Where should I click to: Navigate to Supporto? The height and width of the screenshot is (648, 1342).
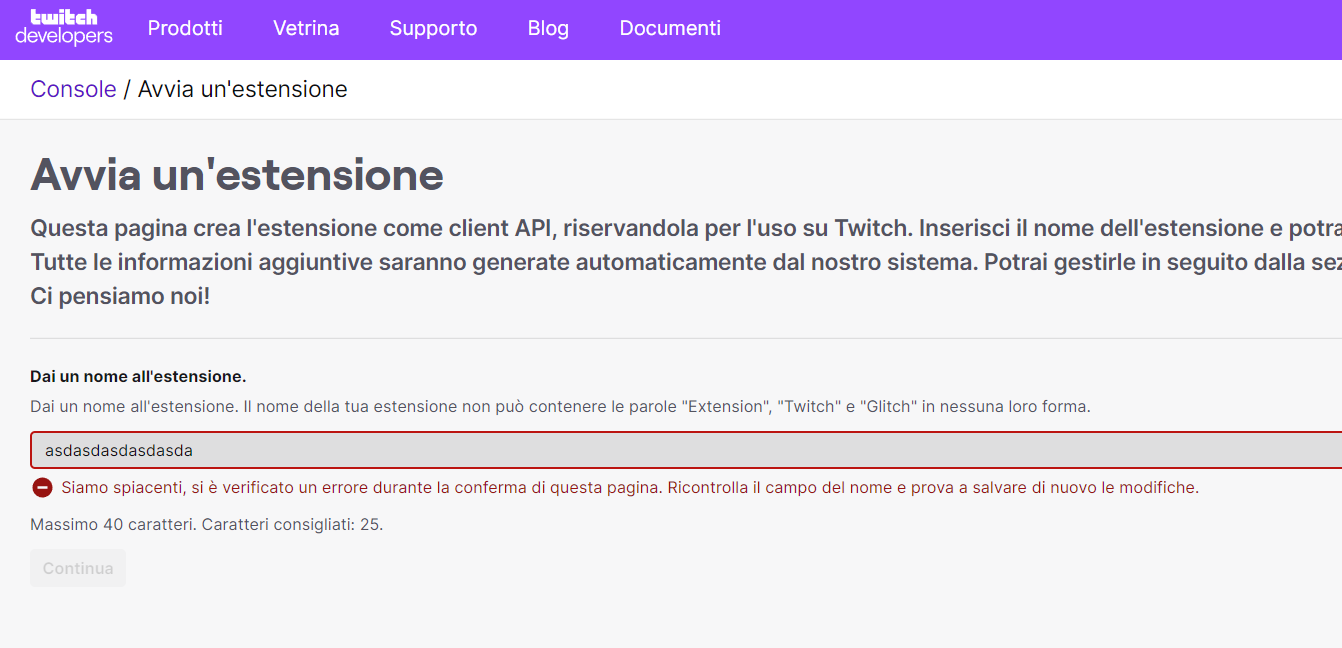coord(433,28)
